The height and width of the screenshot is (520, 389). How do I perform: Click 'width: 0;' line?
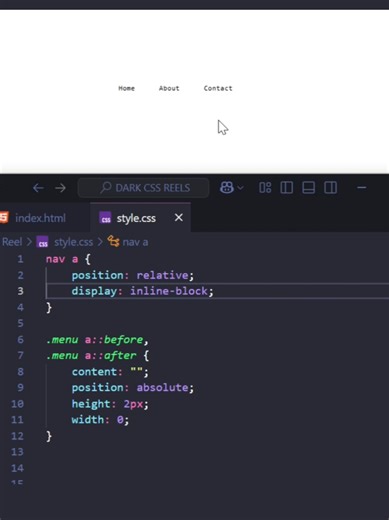pyautogui.click(x=100, y=420)
